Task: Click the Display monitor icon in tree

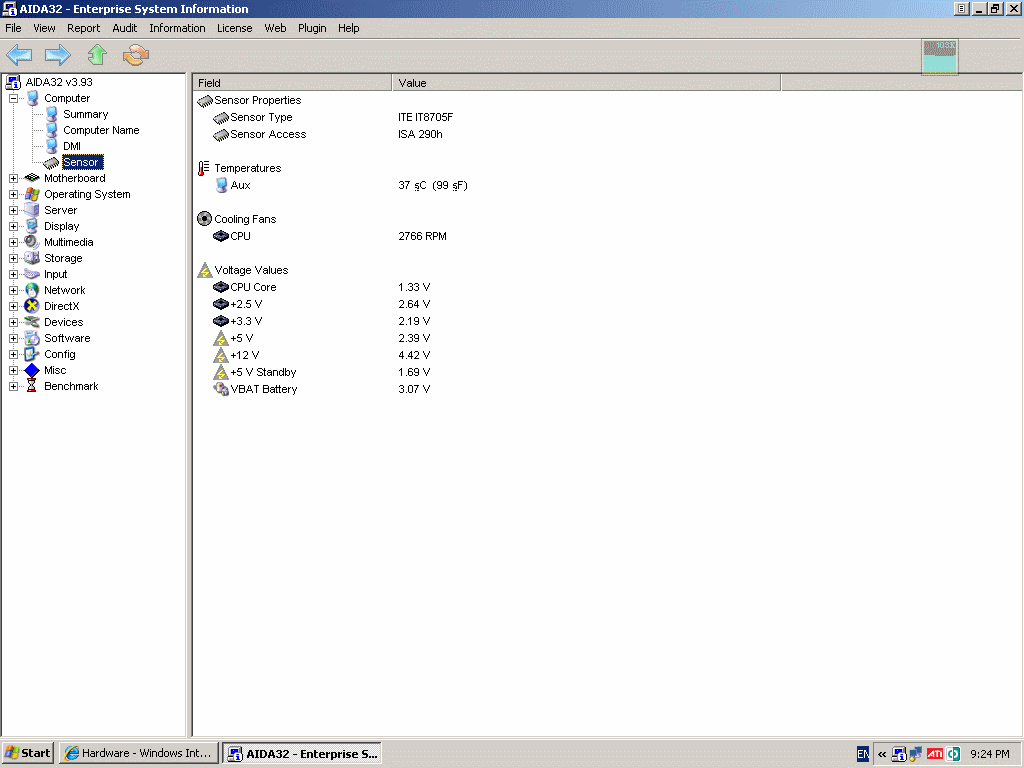Action: coord(32,227)
